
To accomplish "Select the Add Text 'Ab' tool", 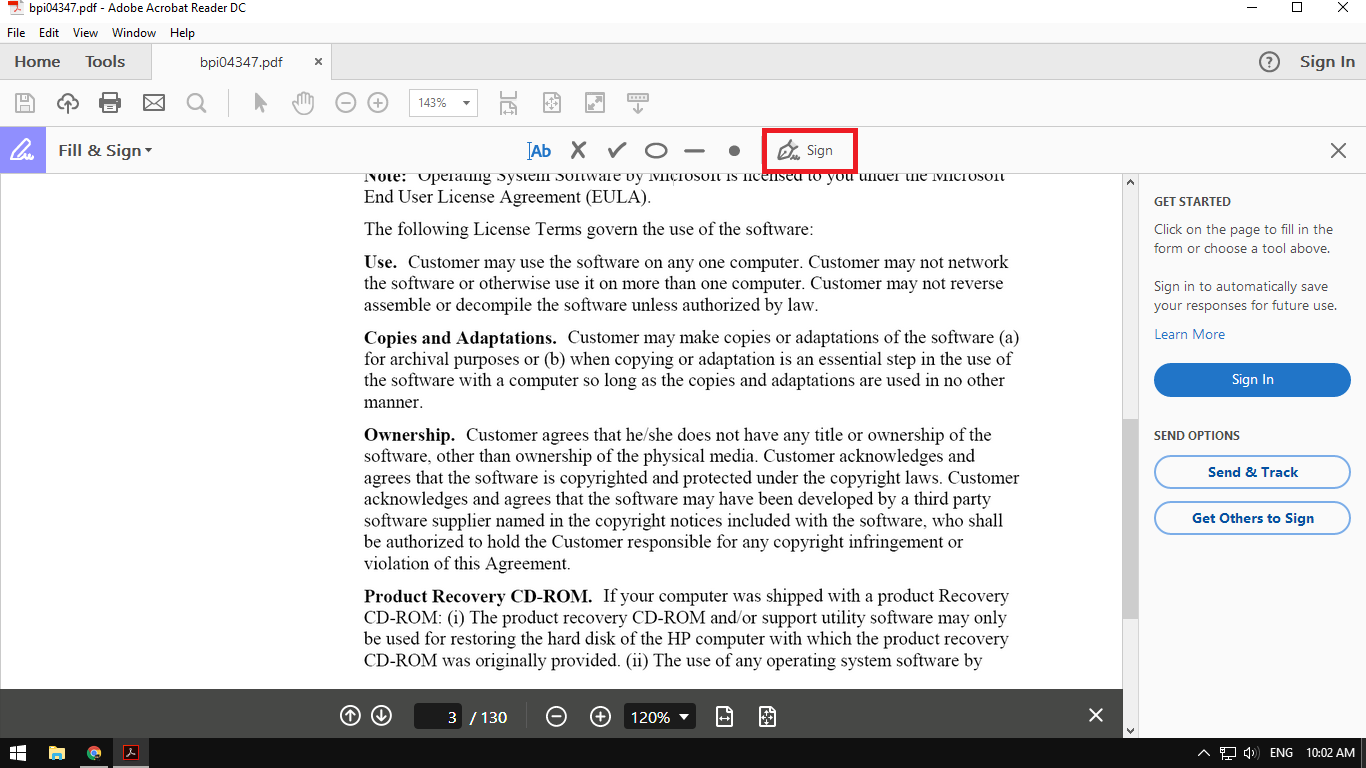I will [539, 151].
